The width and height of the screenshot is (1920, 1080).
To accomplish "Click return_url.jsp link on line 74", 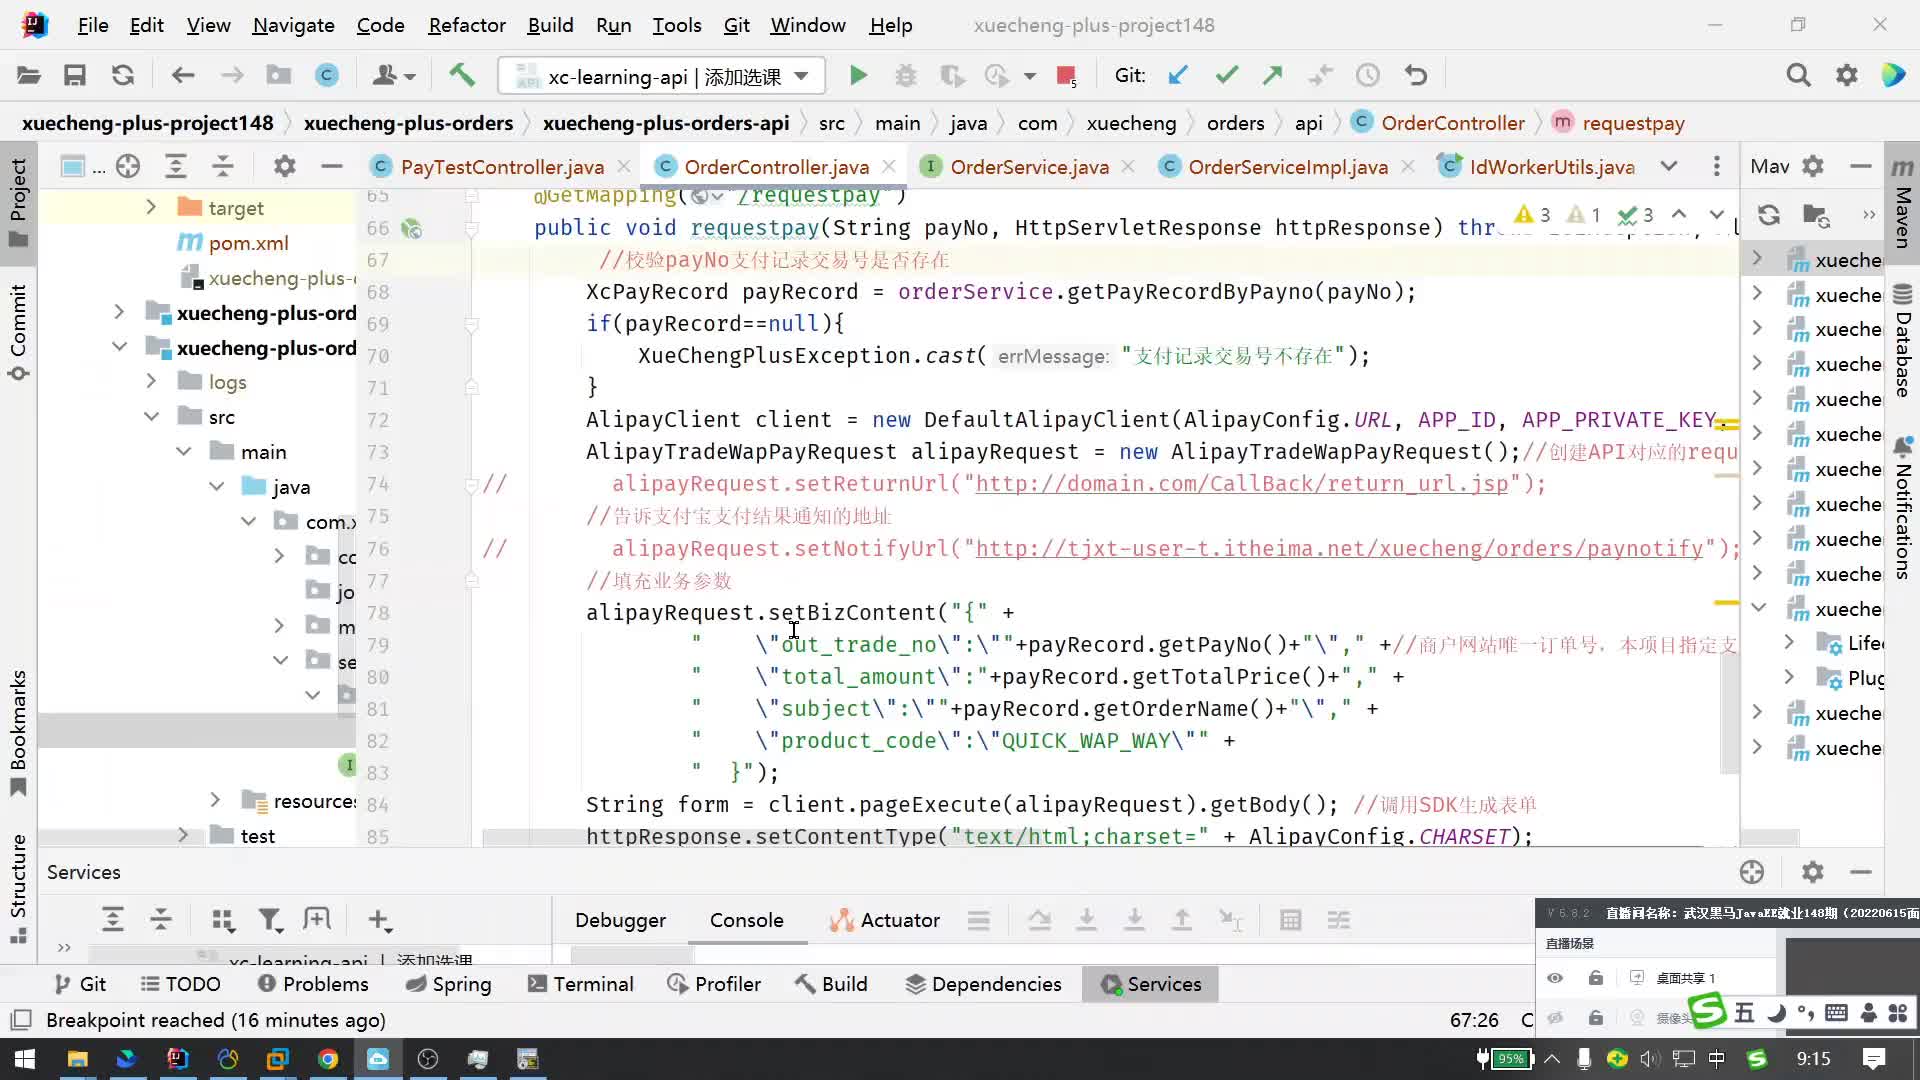I will (1241, 484).
